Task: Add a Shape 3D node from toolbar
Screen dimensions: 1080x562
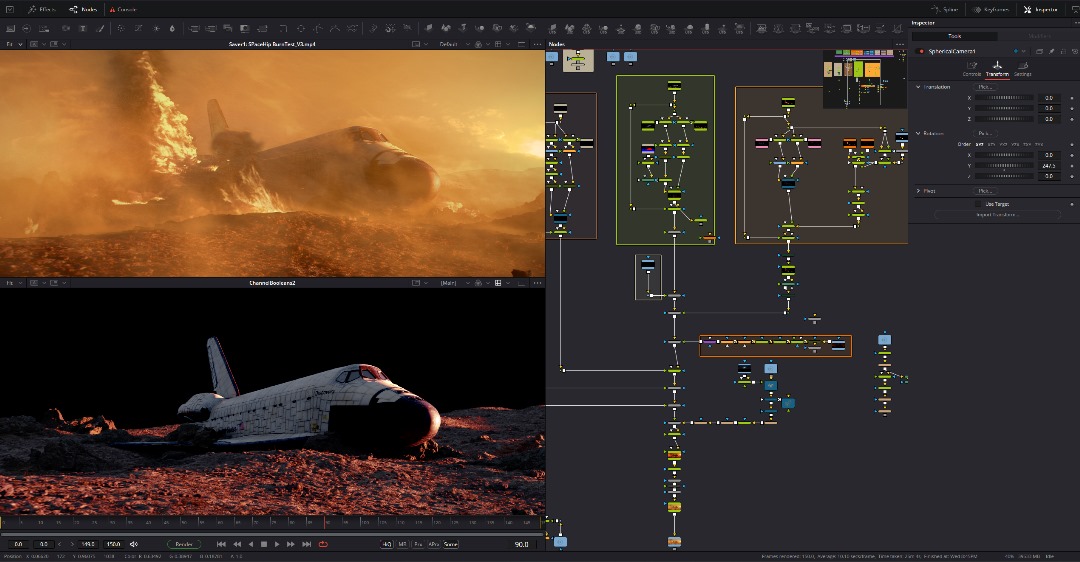Action: click(x=446, y=28)
